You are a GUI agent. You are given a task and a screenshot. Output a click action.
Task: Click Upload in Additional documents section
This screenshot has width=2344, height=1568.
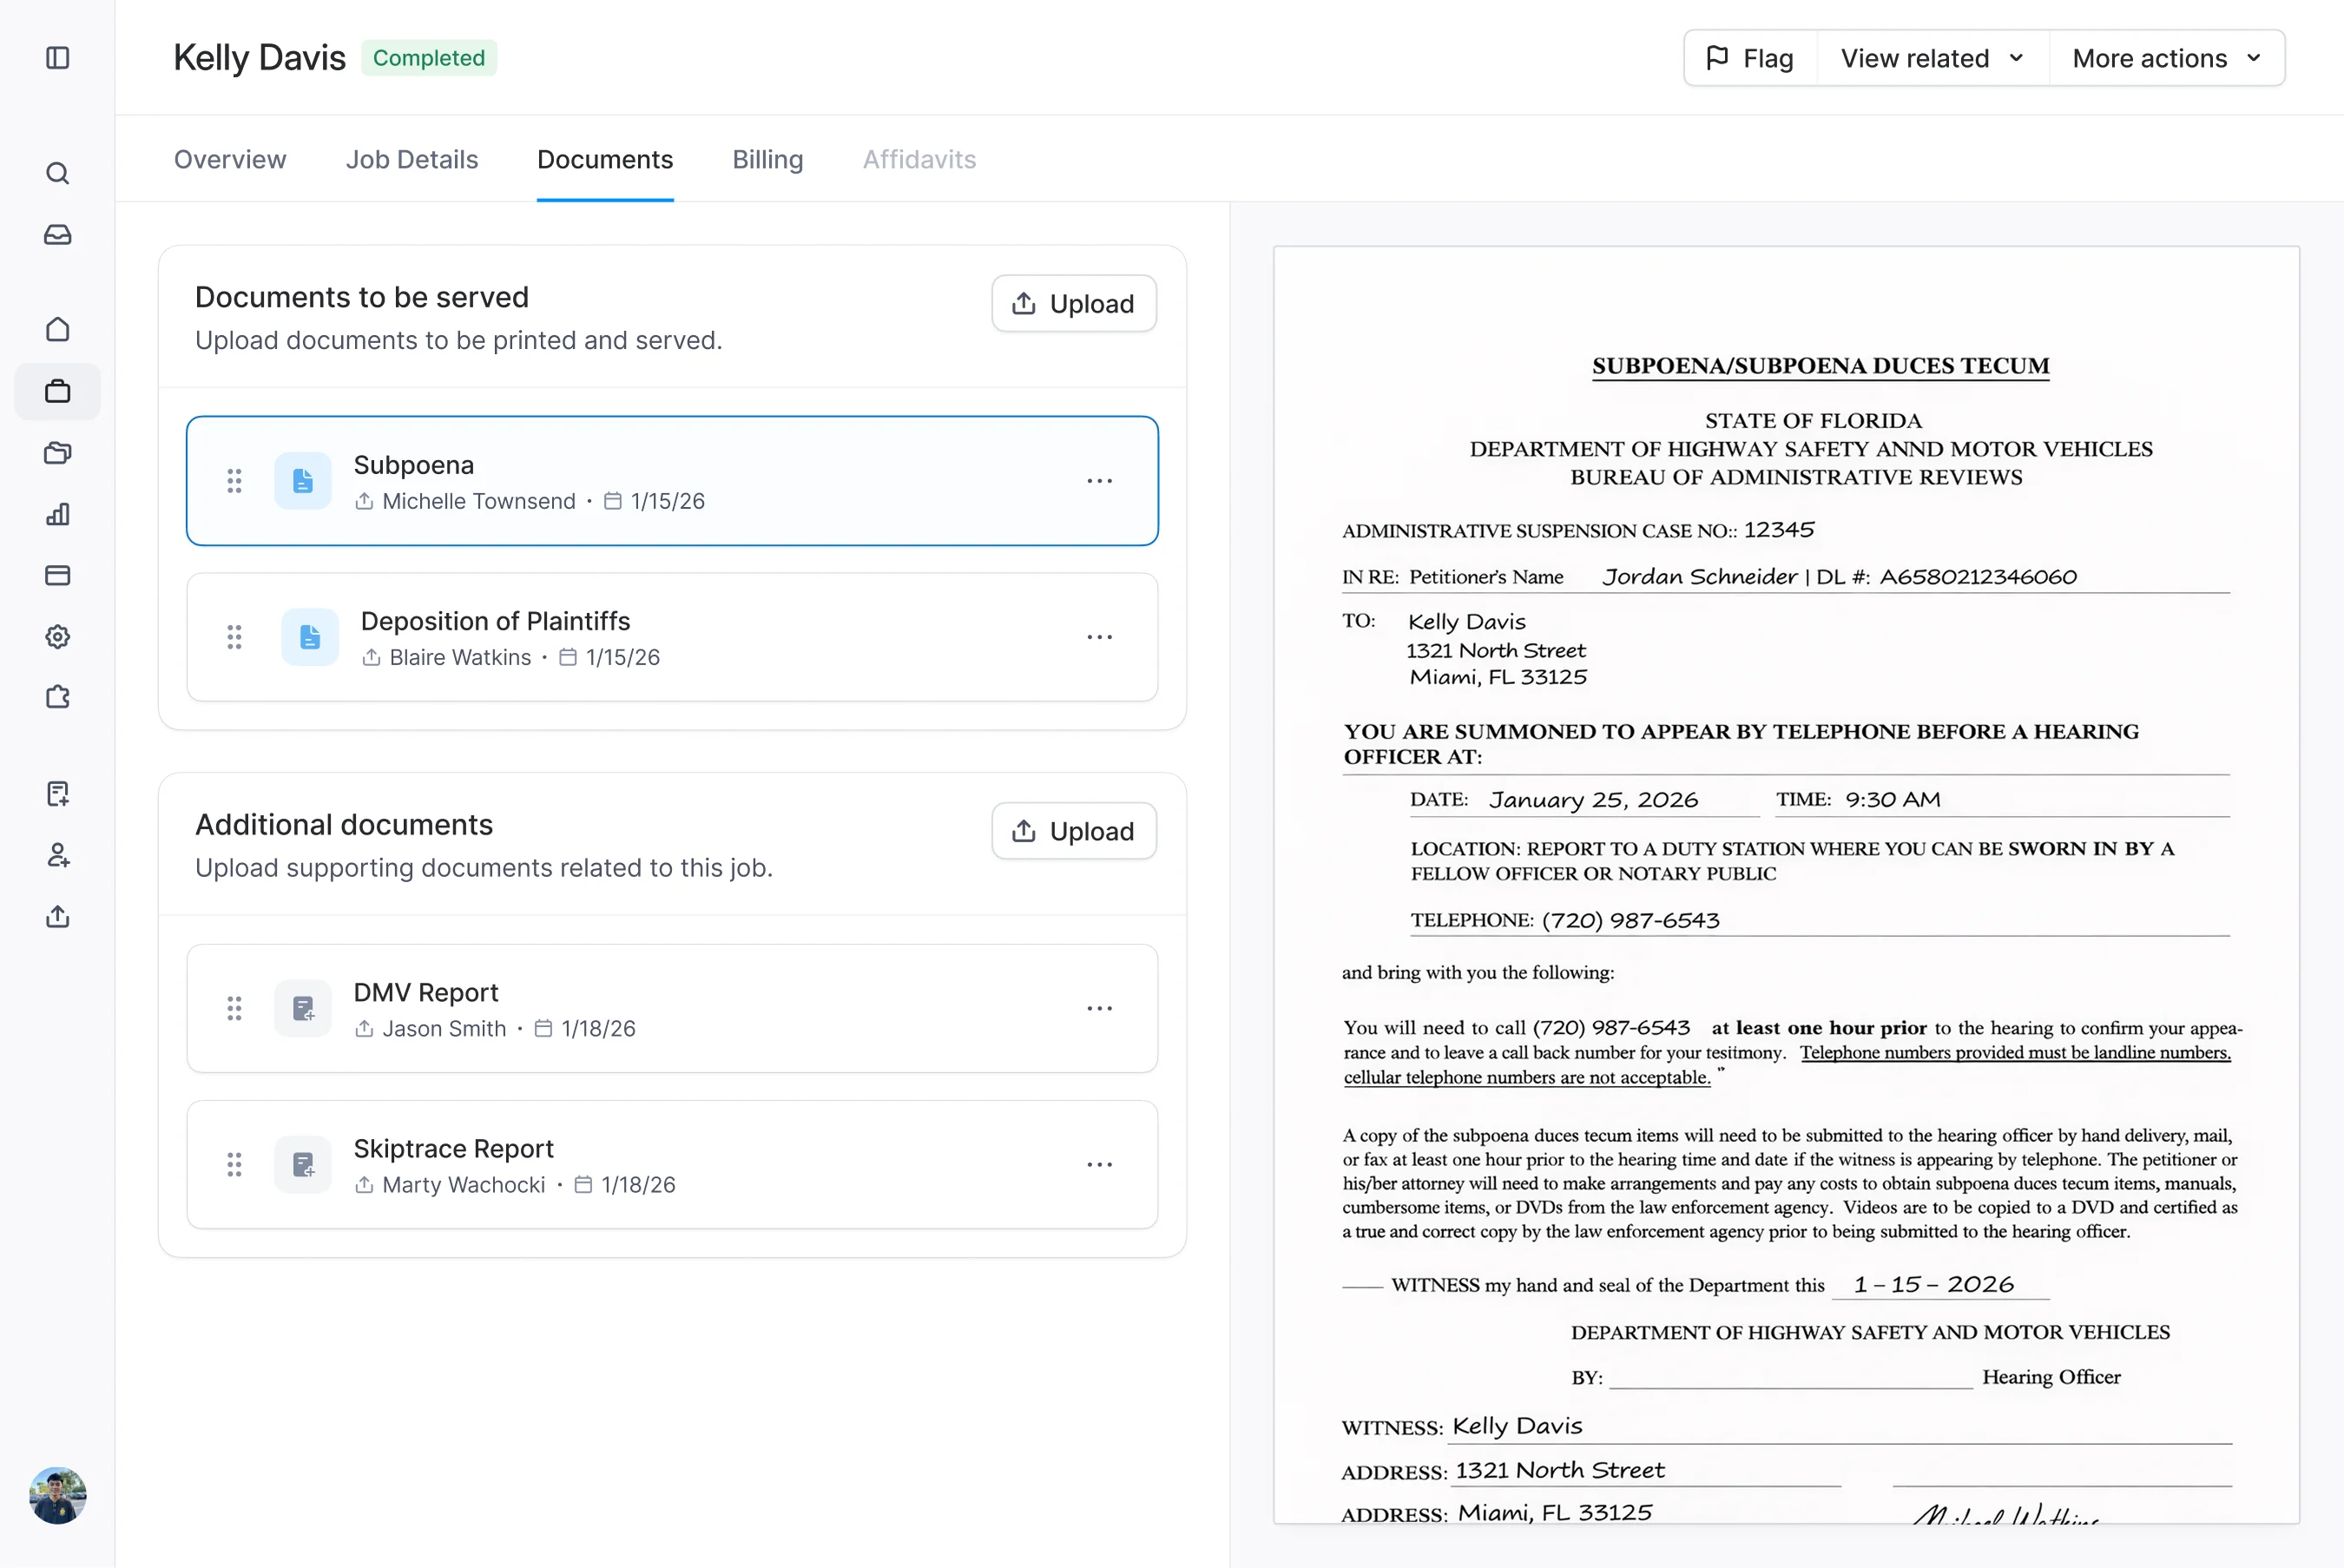1073,831
